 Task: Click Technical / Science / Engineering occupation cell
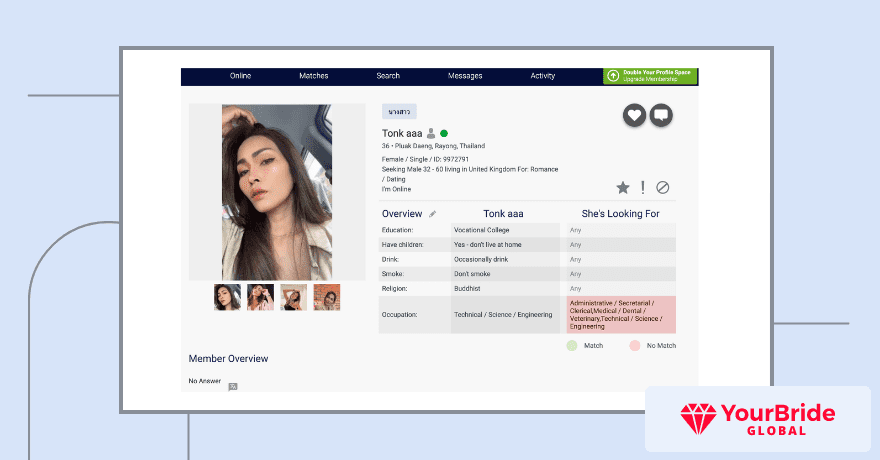505,315
